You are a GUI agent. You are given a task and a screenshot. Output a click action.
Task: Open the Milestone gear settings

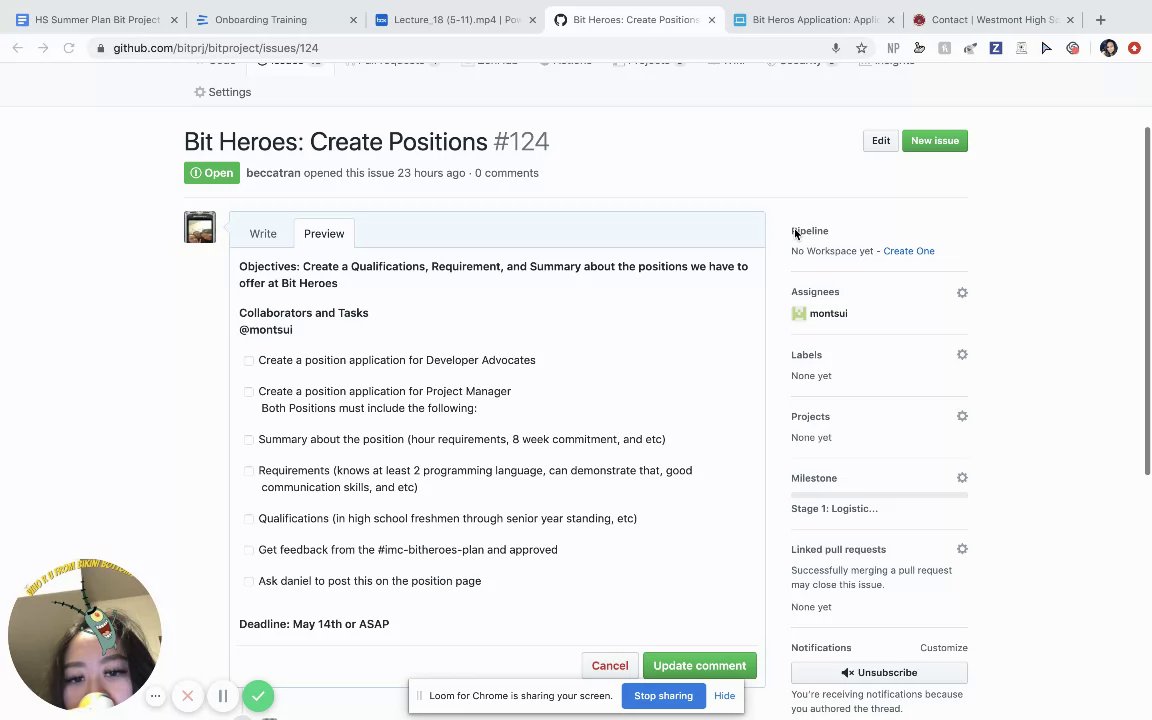click(962, 479)
